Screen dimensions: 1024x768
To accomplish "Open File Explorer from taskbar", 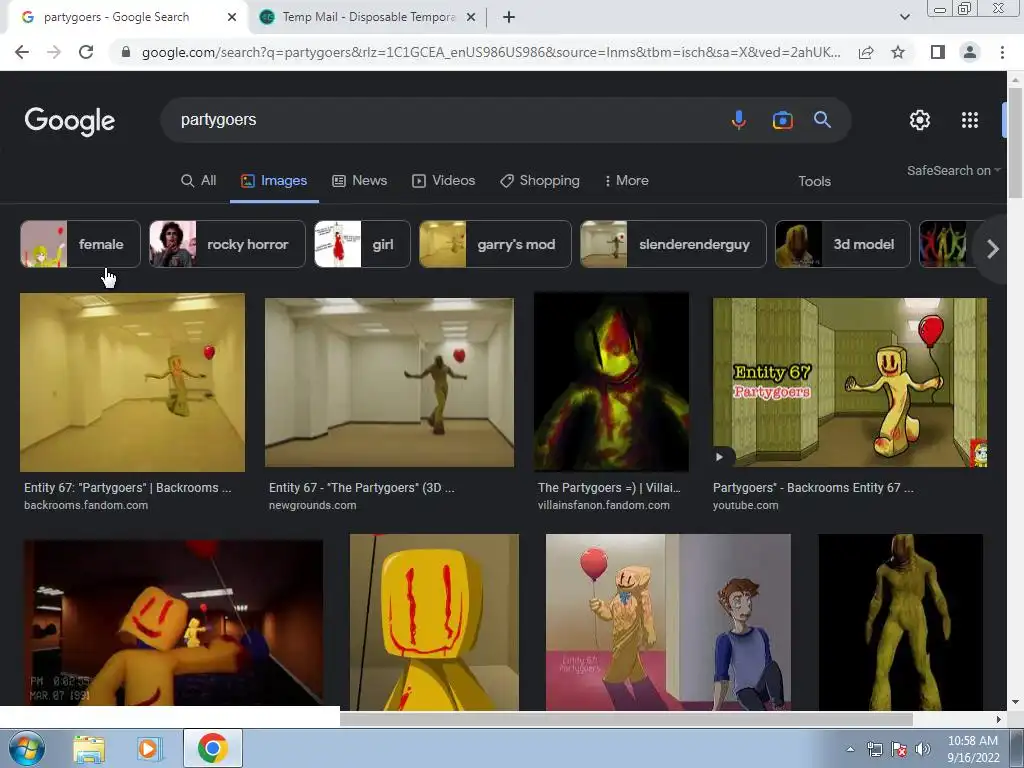I will click(89, 748).
